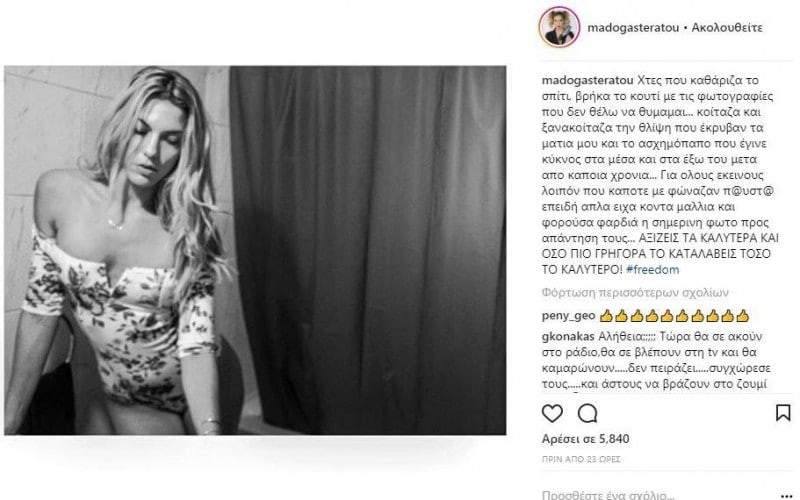This screenshot has width=800, height=500.
Task: Click the thumbs-up emoji row in peny_geo's comment
Action: point(674,316)
